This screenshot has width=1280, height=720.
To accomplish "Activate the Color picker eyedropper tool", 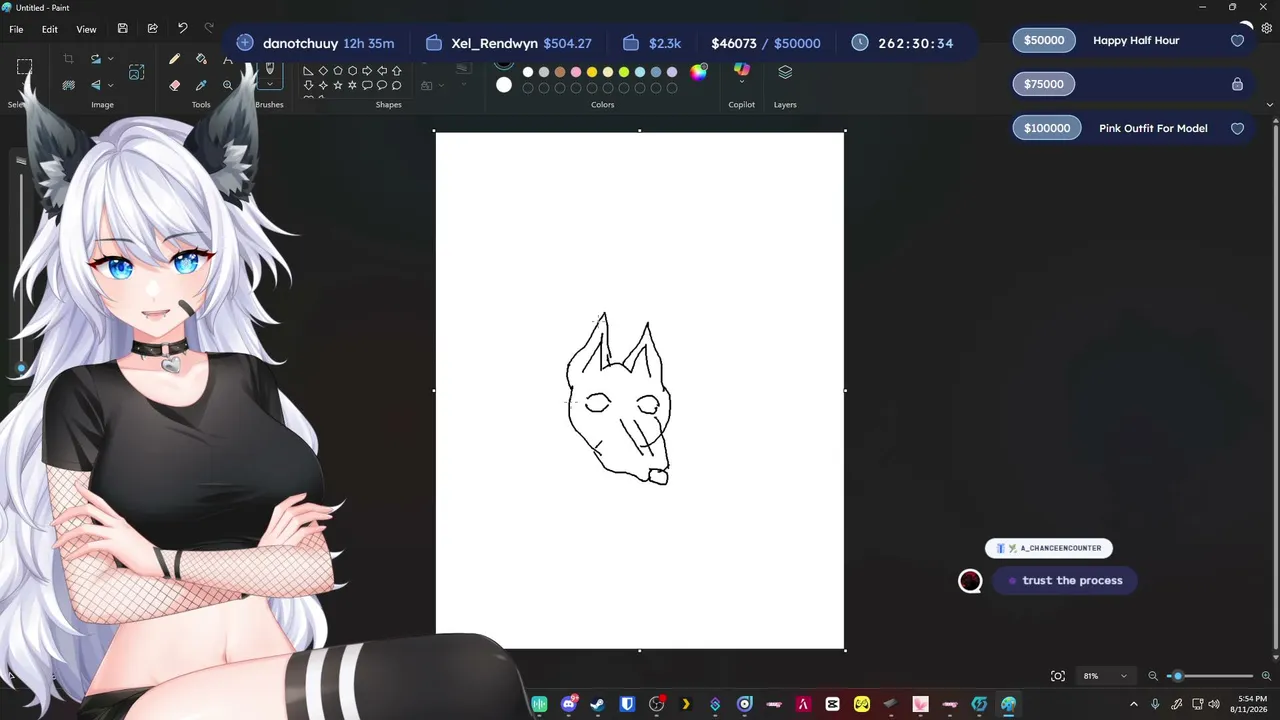I will pos(201,86).
